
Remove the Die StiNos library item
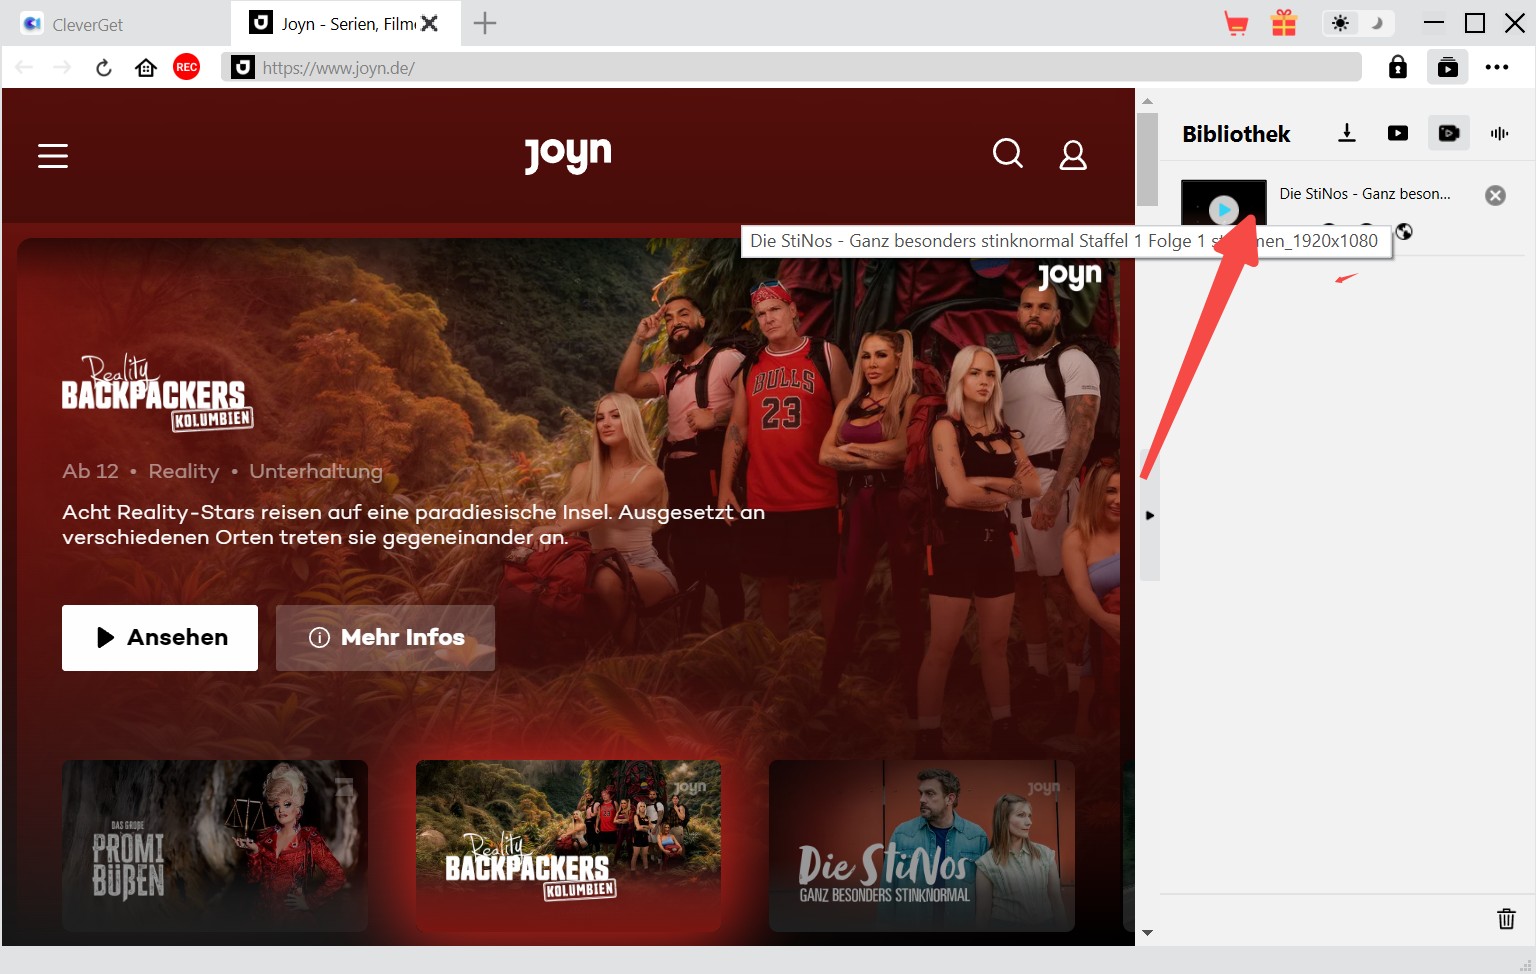click(x=1495, y=195)
